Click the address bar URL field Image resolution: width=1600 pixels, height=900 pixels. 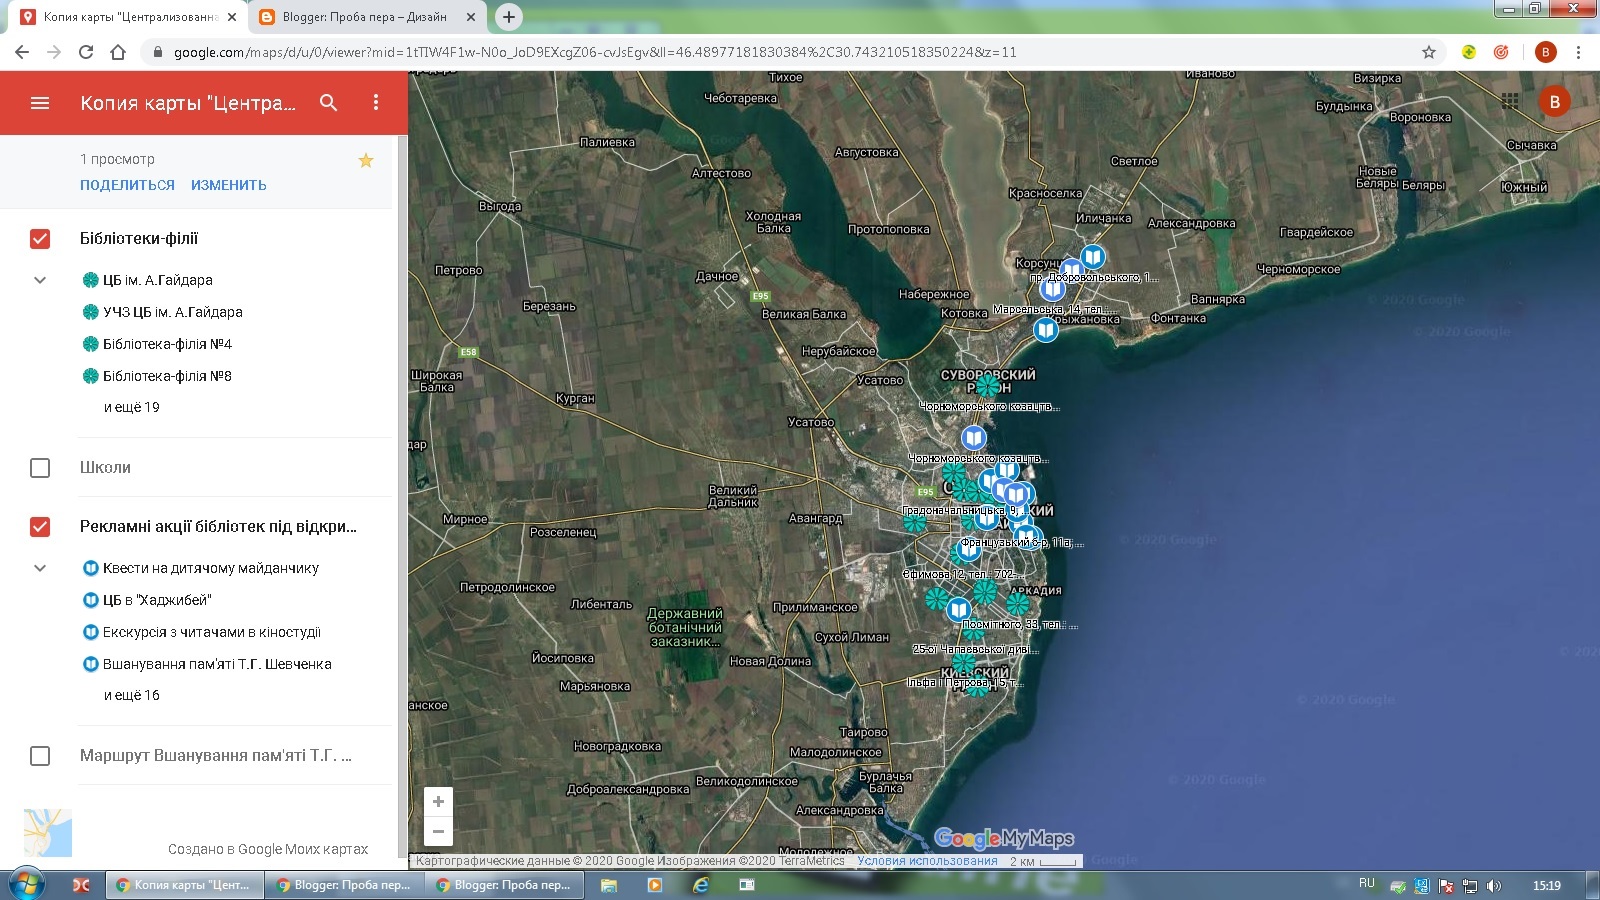click(780, 52)
